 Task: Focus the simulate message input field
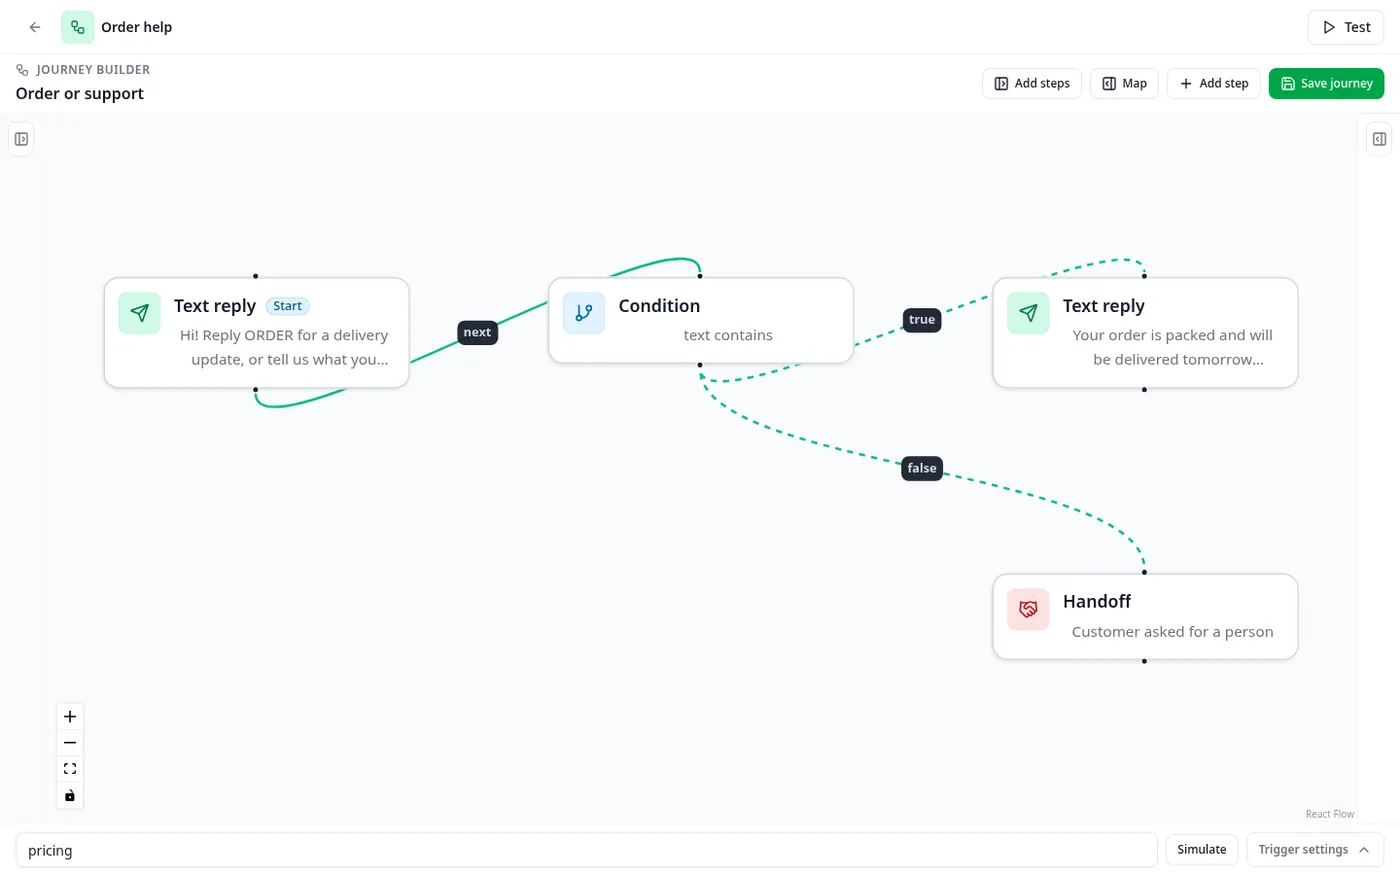click(586, 850)
